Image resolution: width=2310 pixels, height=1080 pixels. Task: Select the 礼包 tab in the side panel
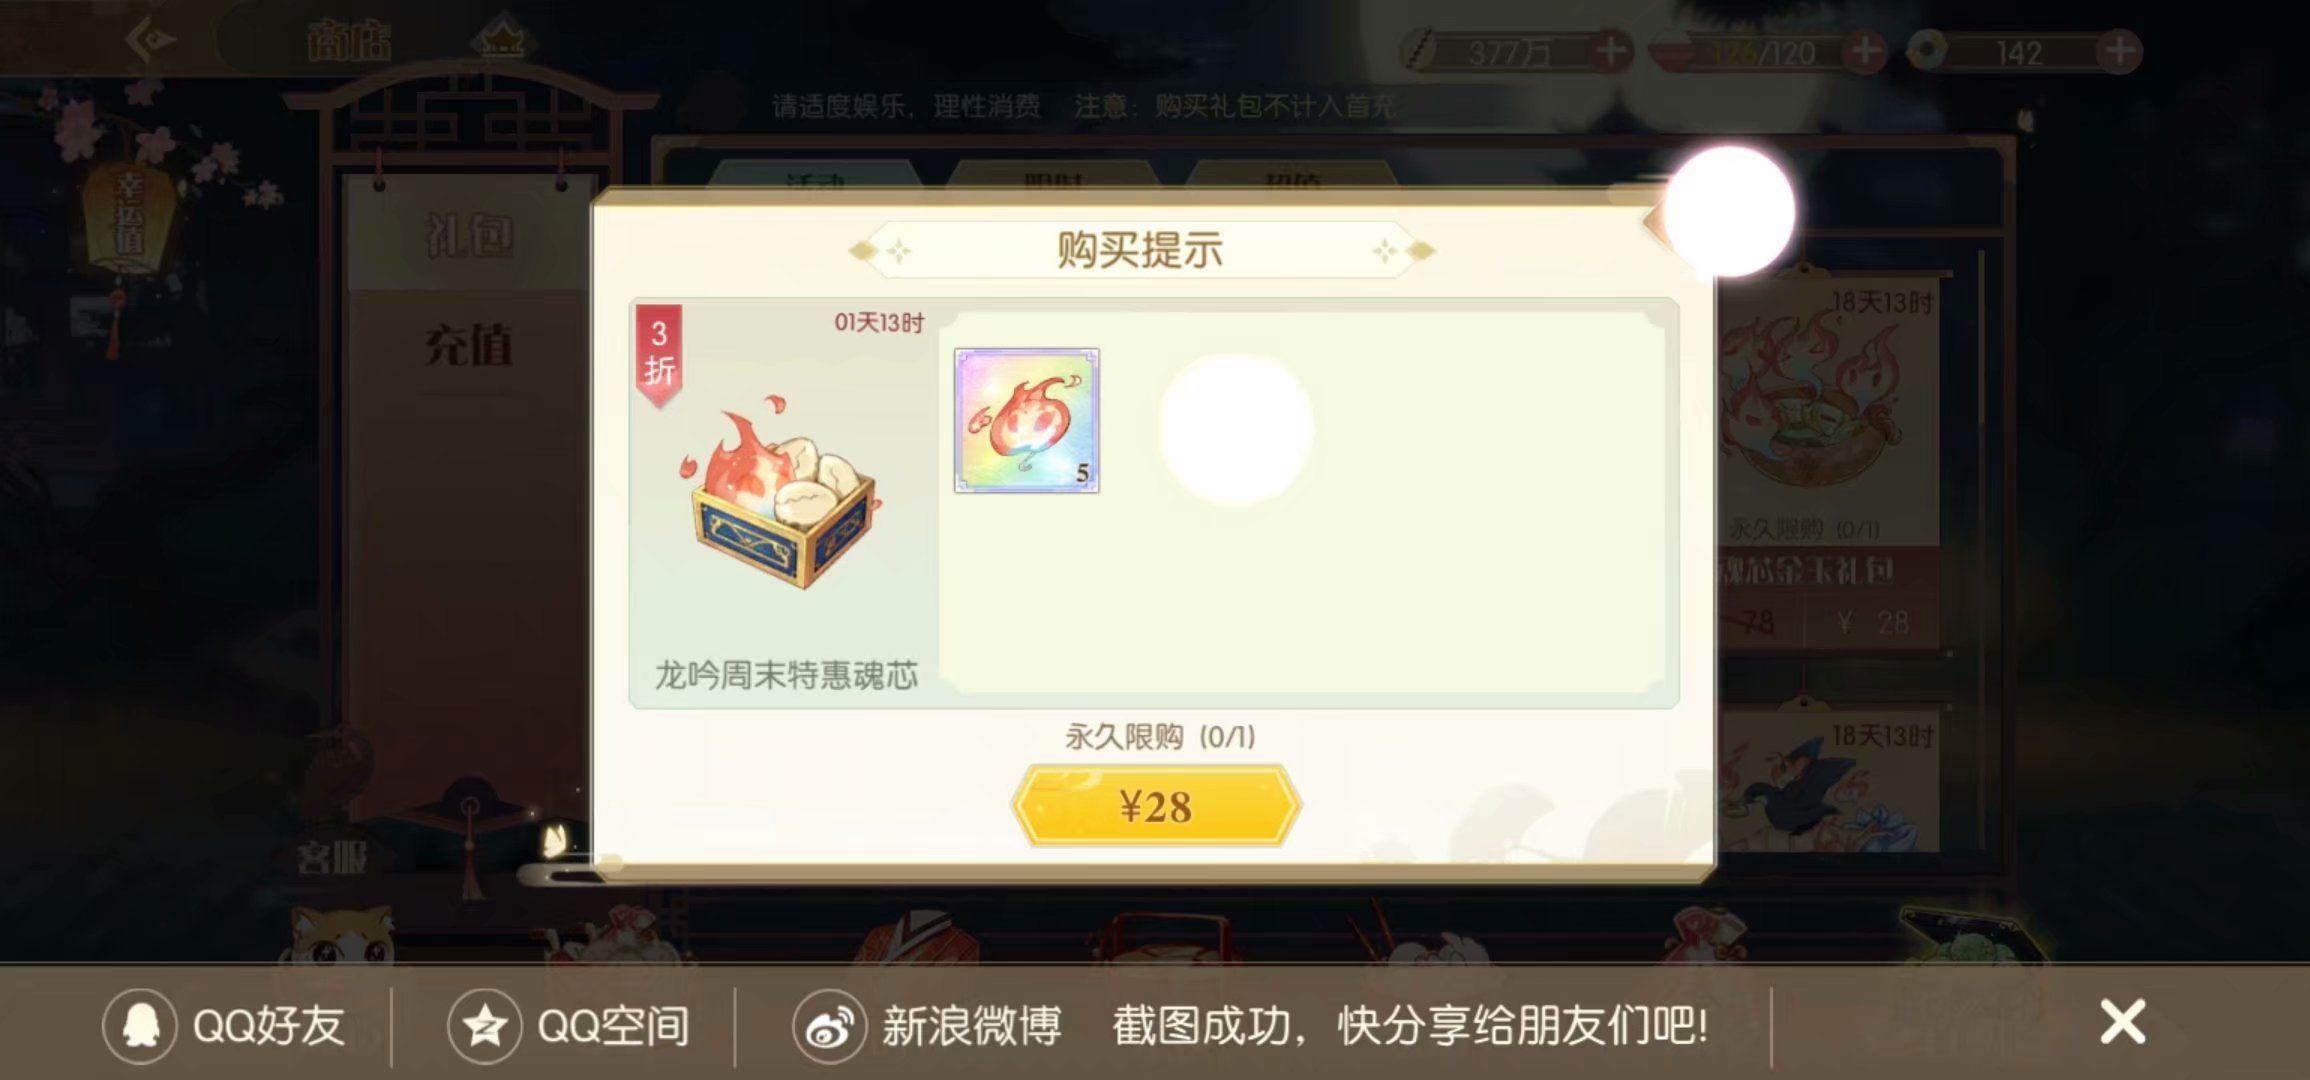[x=468, y=236]
